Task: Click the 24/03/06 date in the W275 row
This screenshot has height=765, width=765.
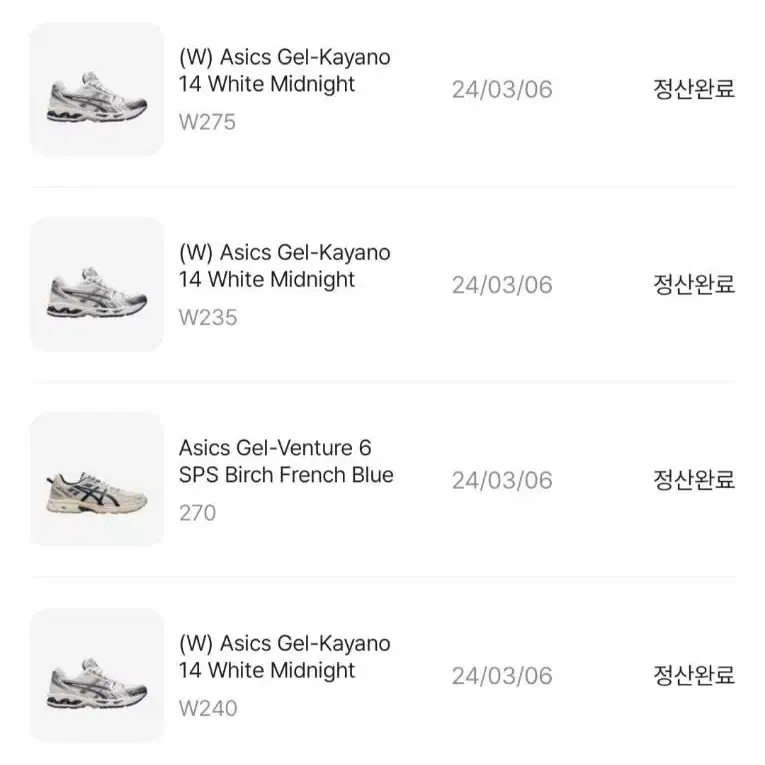Action: (x=502, y=90)
